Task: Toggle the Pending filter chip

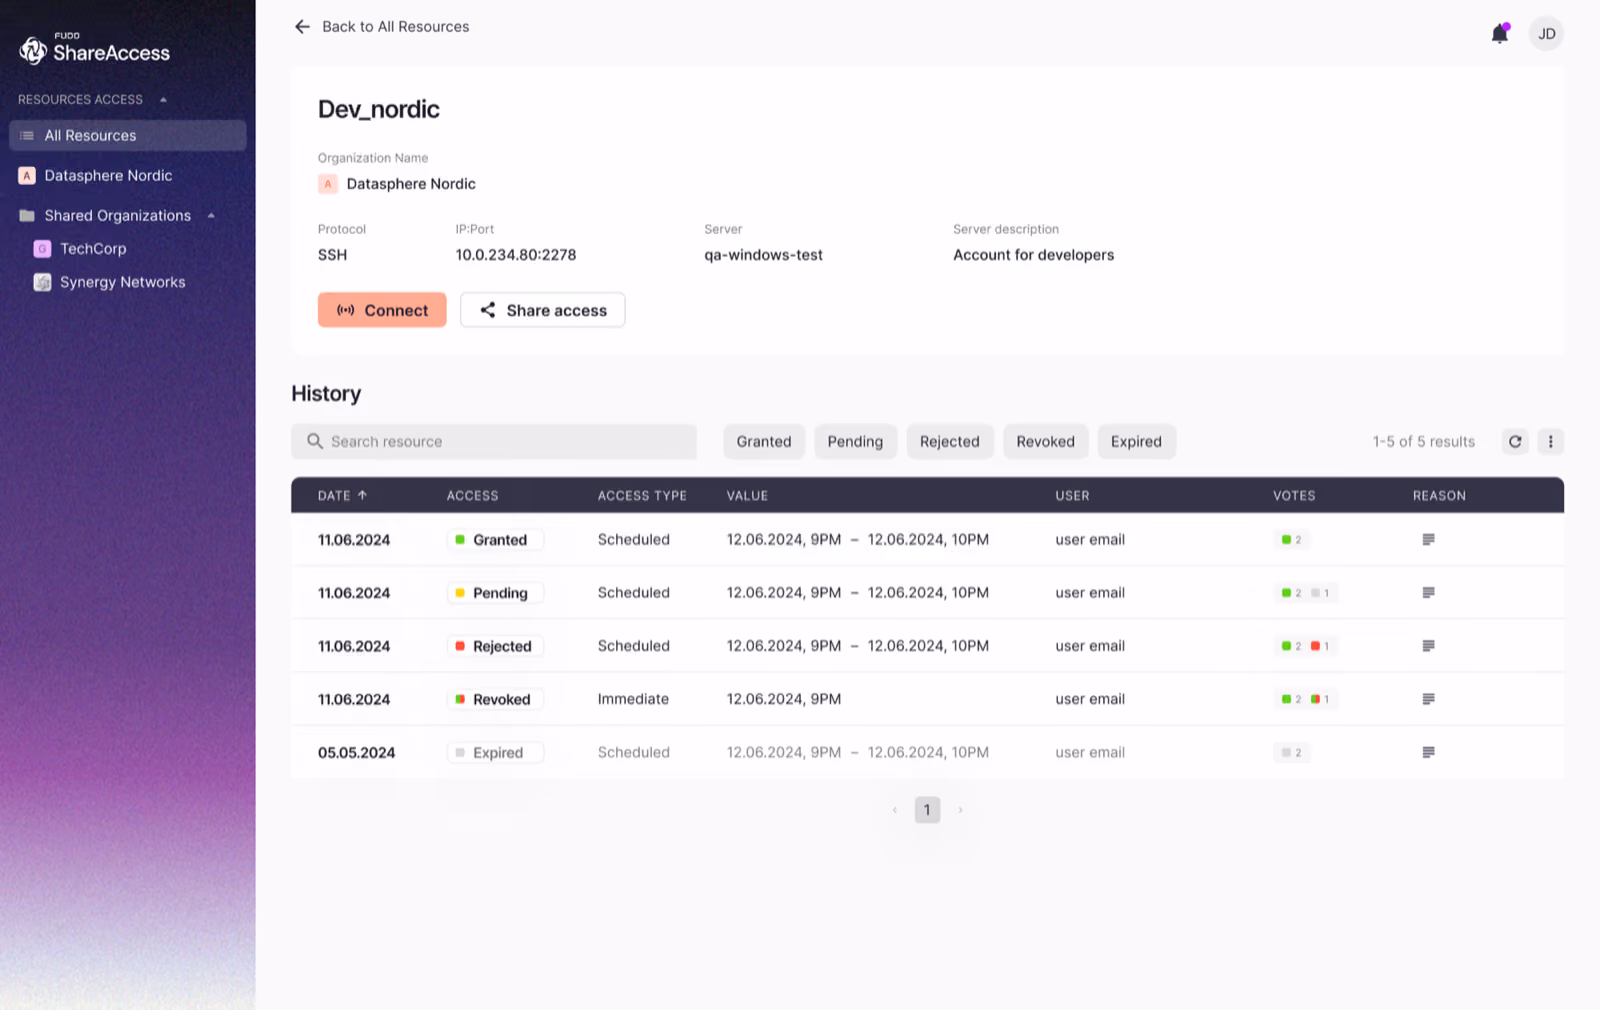Action: pyautogui.click(x=855, y=441)
